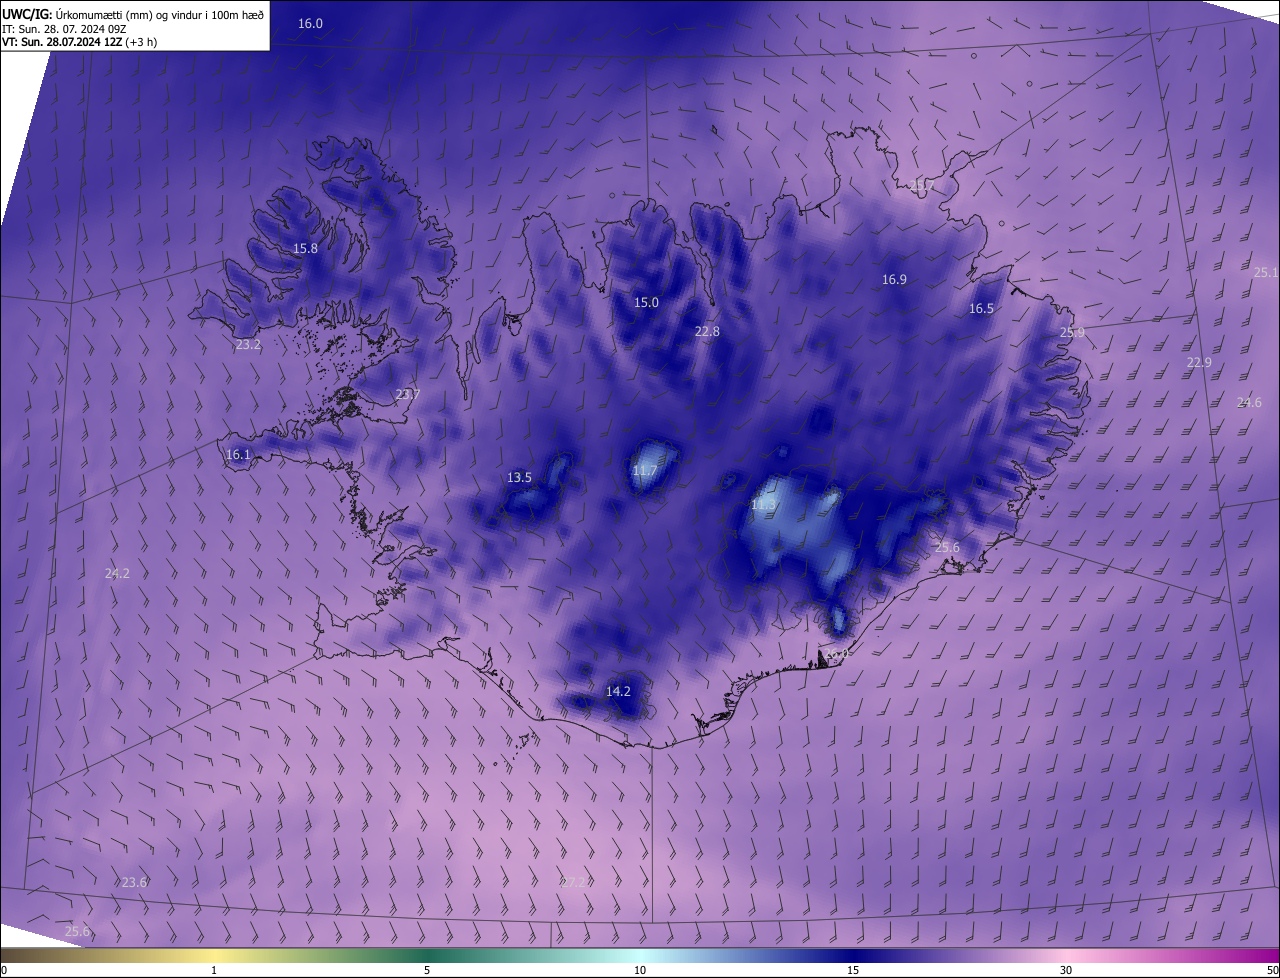Click the legend label 15
Viewport: 1280px width, 978px height.
(x=853, y=971)
